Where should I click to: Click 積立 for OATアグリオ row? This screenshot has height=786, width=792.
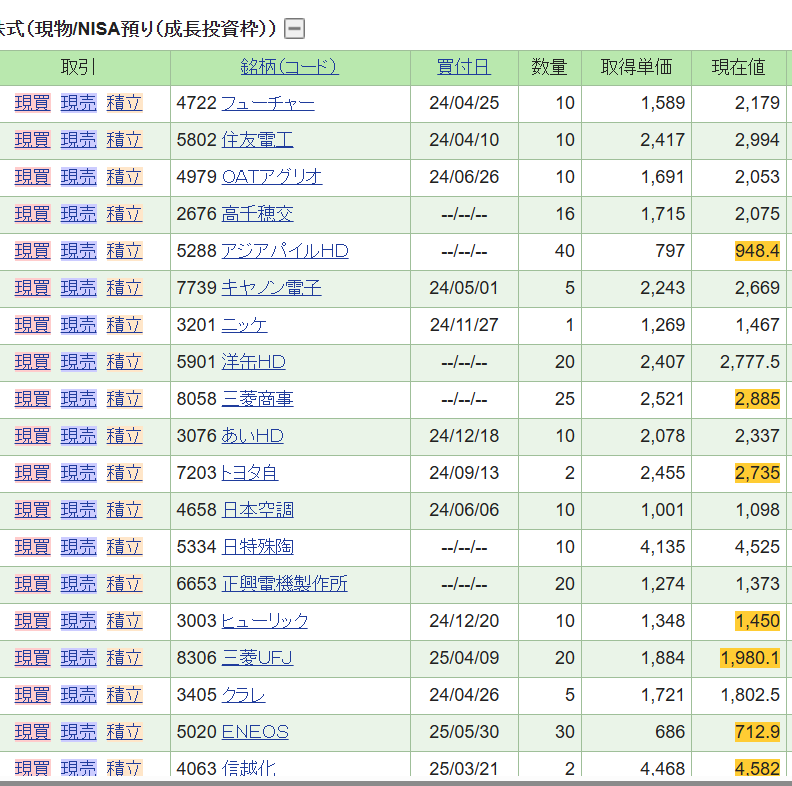124,177
